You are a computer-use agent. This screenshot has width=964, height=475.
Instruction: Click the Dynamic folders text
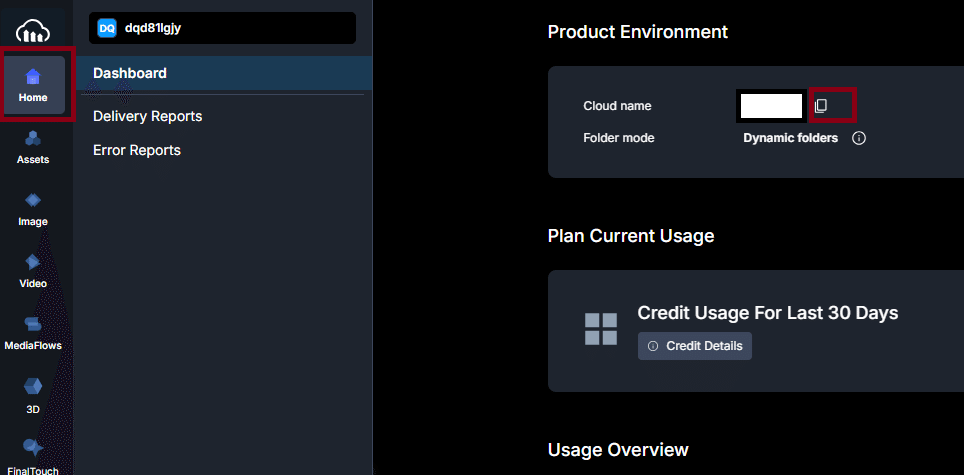[790, 138]
